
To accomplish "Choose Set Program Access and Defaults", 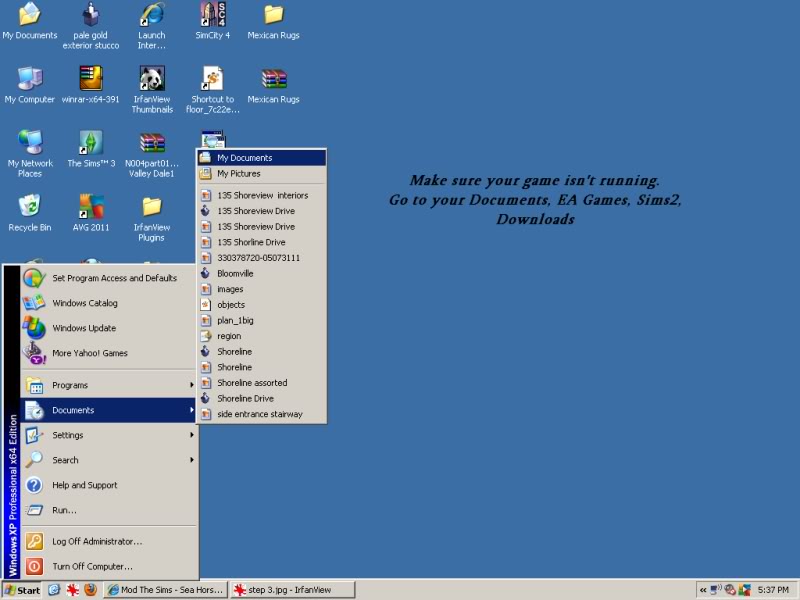I will (108, 278).
